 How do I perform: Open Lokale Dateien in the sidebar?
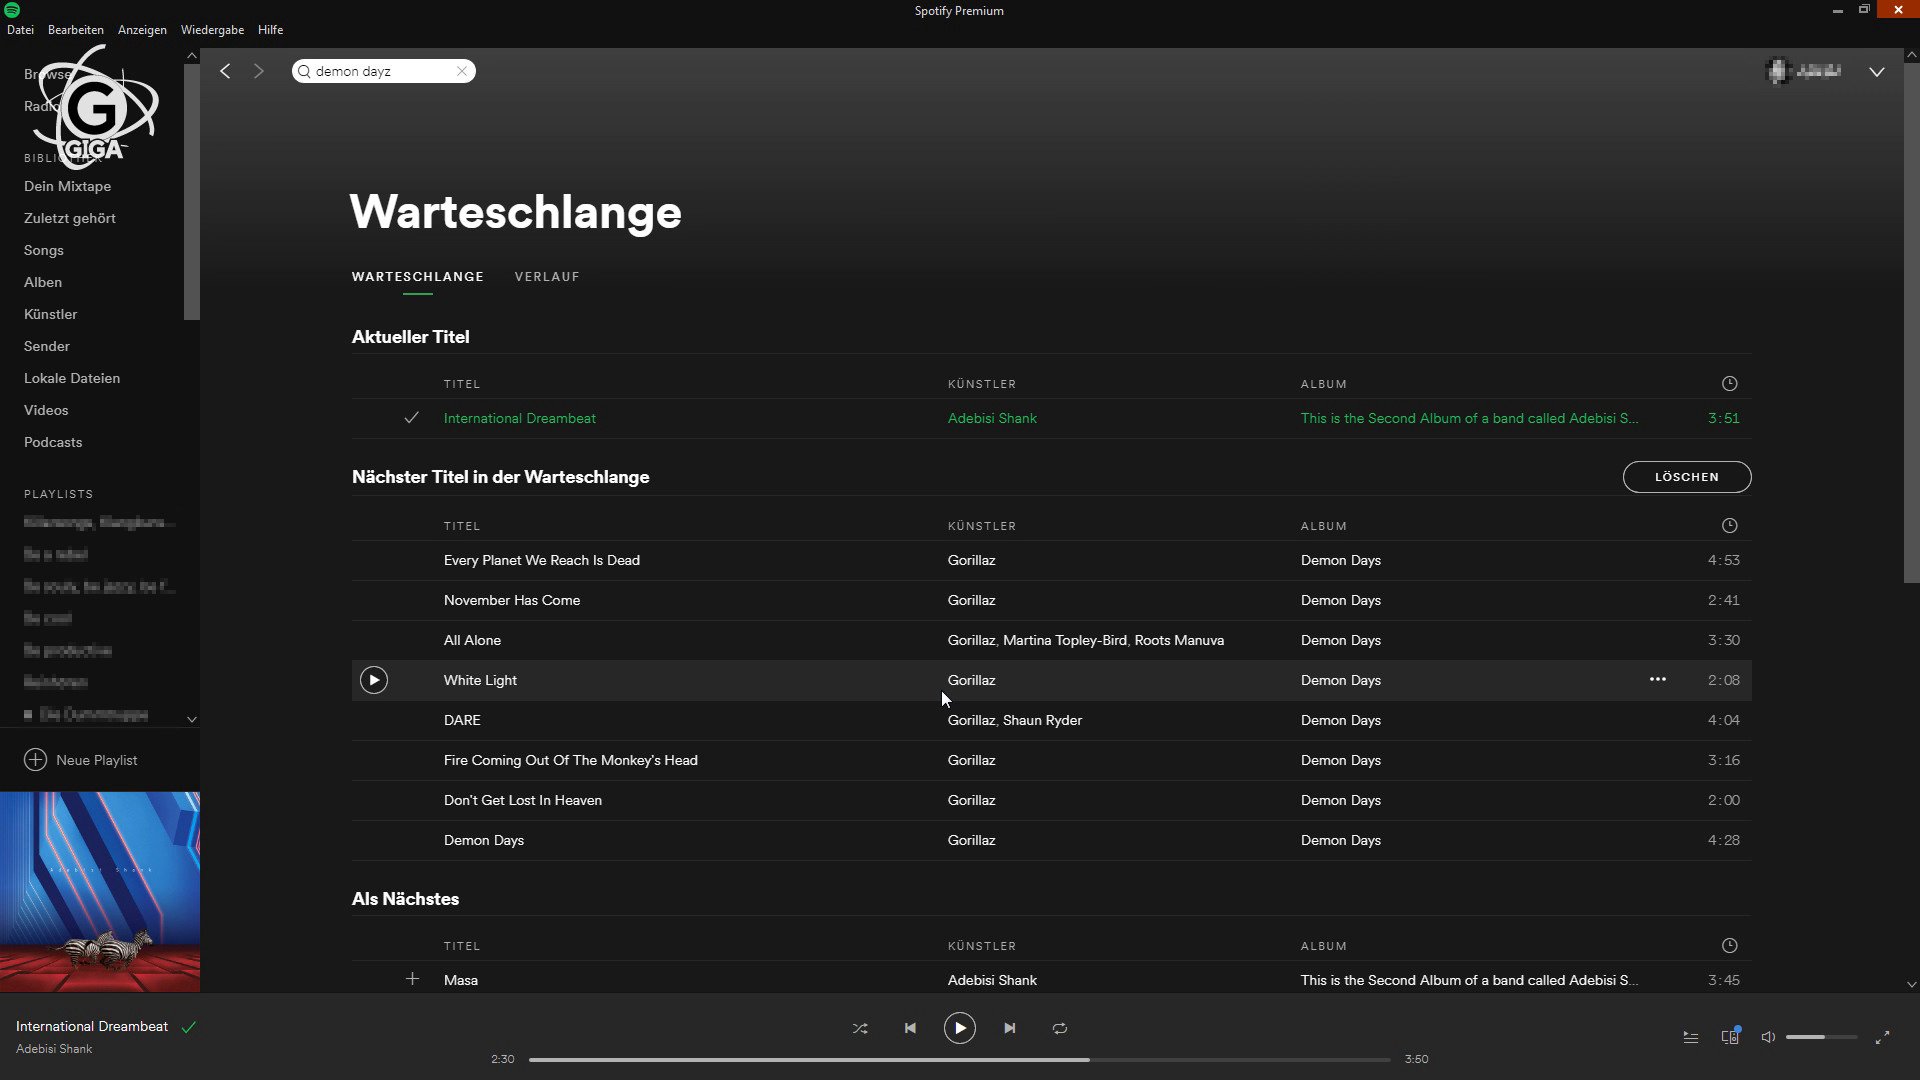point(72,378)
